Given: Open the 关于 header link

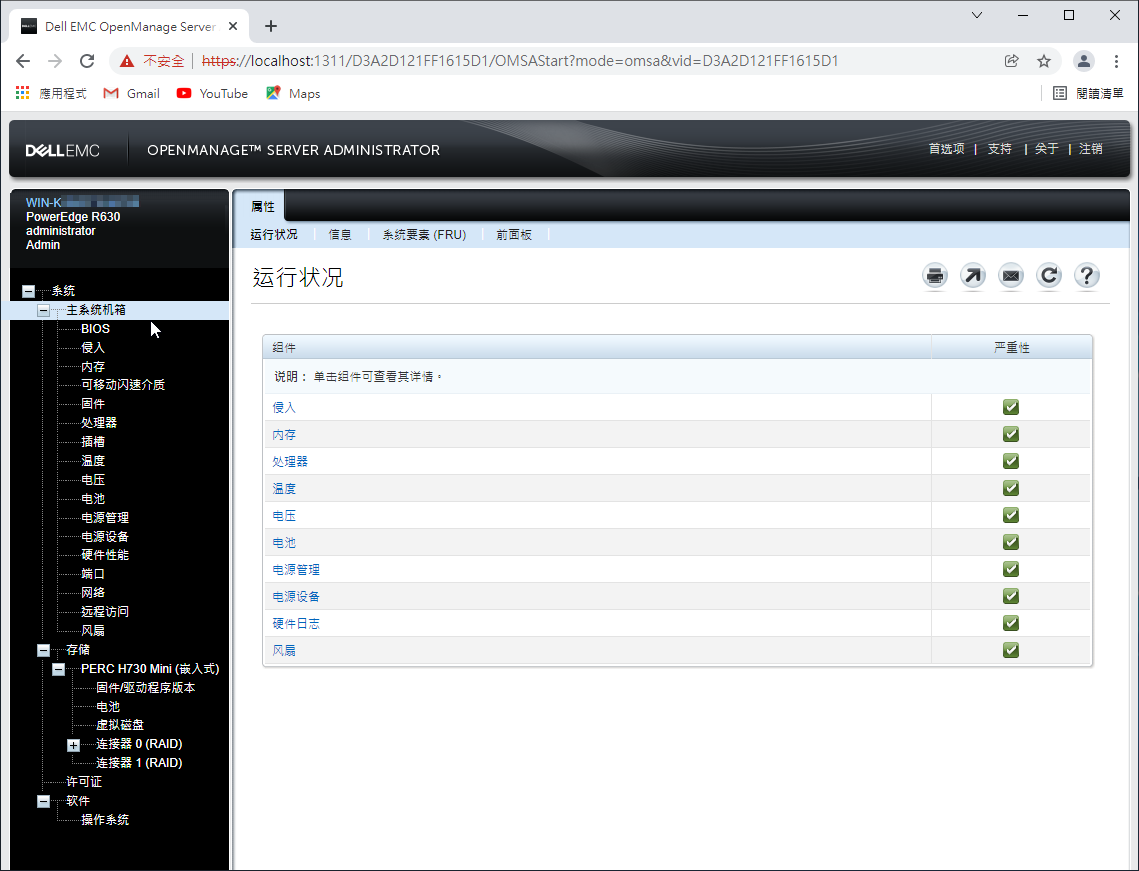Looking at the screenshot, I should (x=1047, y=149).
